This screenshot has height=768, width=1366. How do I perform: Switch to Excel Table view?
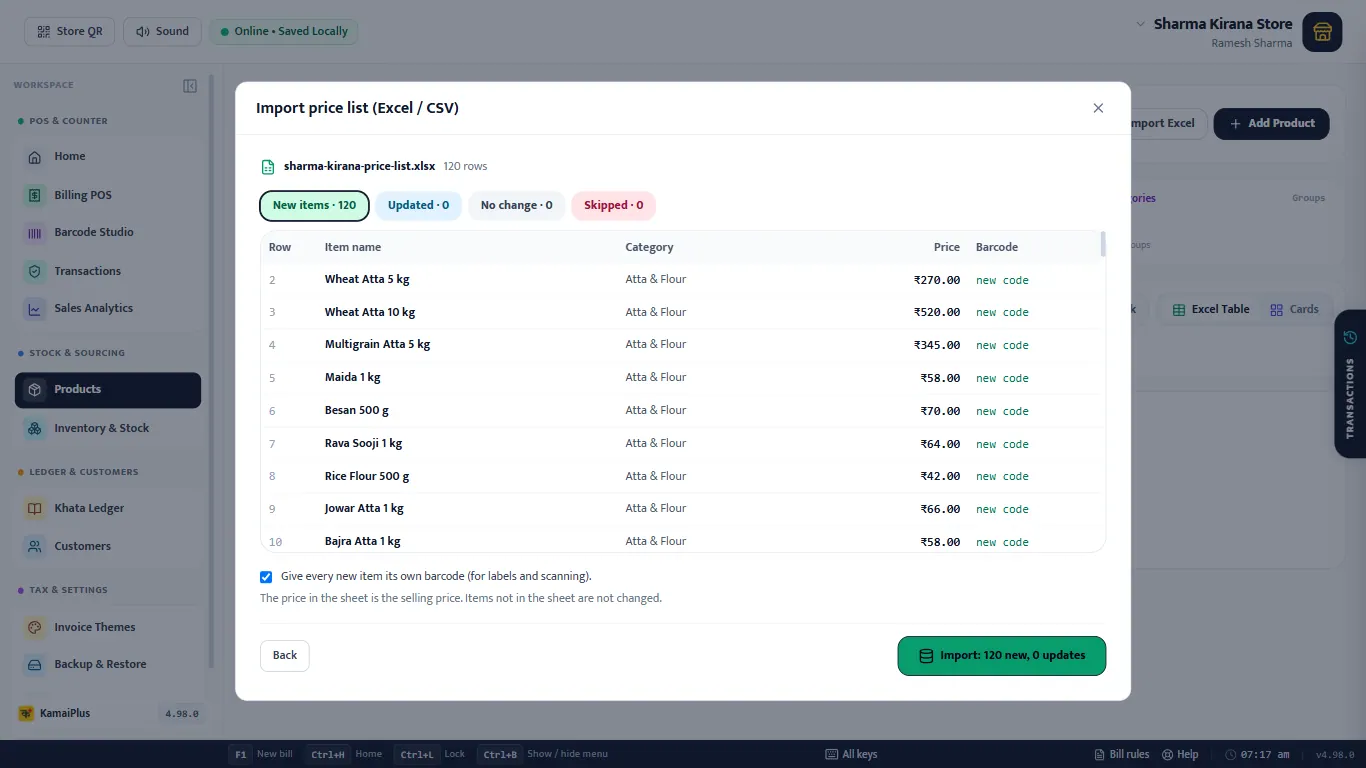pyautogui.click(x=1210, y=310)
